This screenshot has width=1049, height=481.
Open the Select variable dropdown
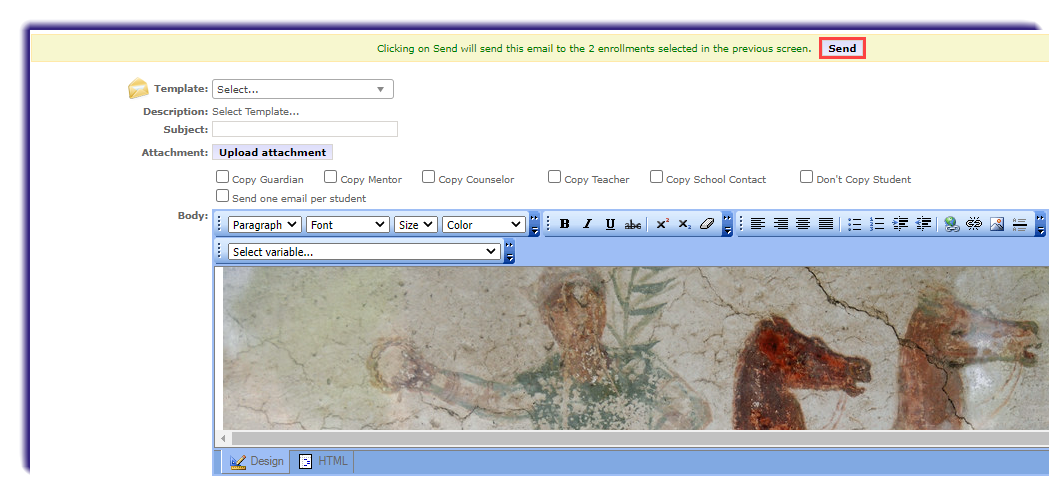pyautogui.click(x=365, y=252)
